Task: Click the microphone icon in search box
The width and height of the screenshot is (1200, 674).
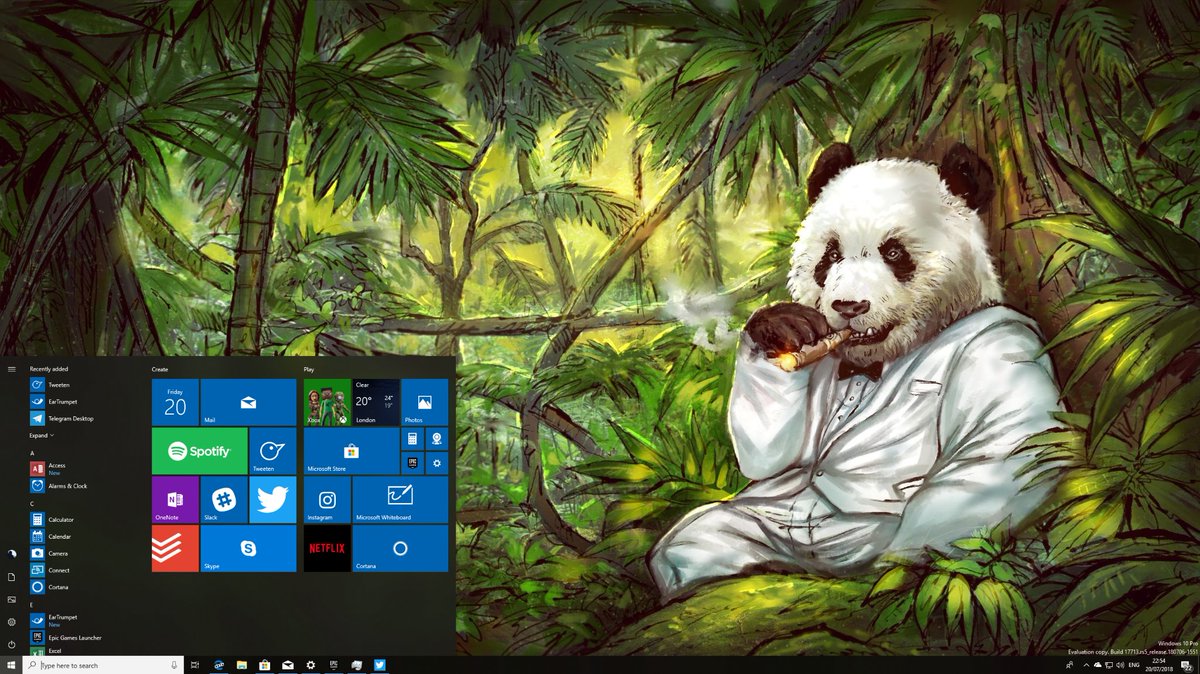Action: pos(174,665)
